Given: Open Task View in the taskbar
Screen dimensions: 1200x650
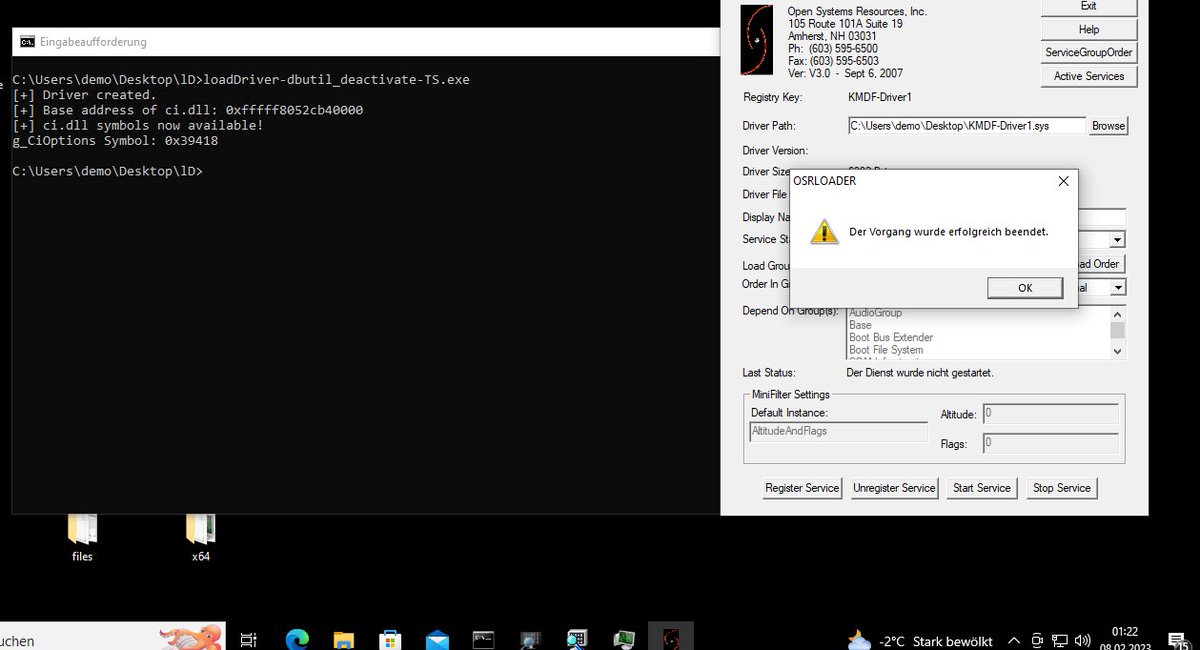Looking at the screenshot, I should coord(249,639).
